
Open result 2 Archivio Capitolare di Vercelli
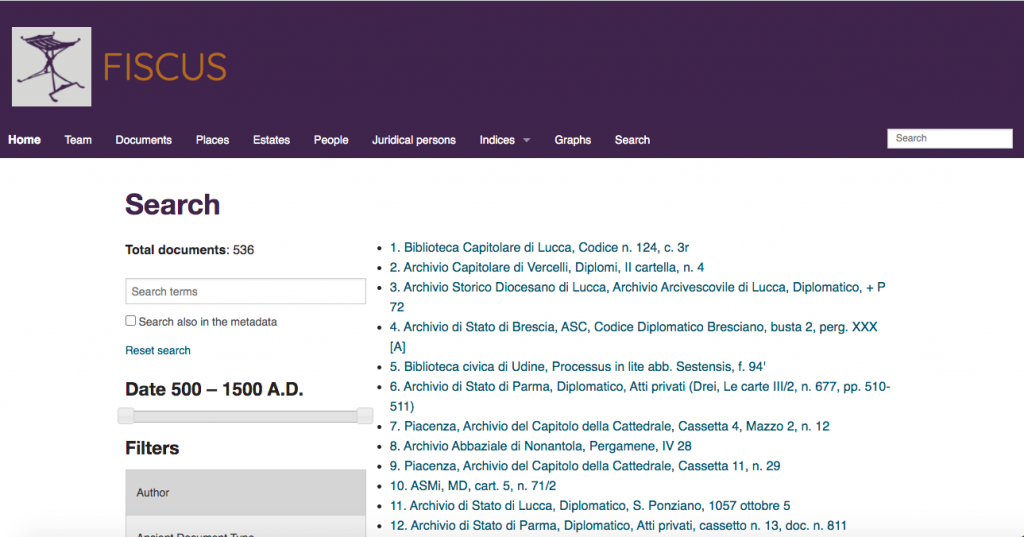[547, 267]
